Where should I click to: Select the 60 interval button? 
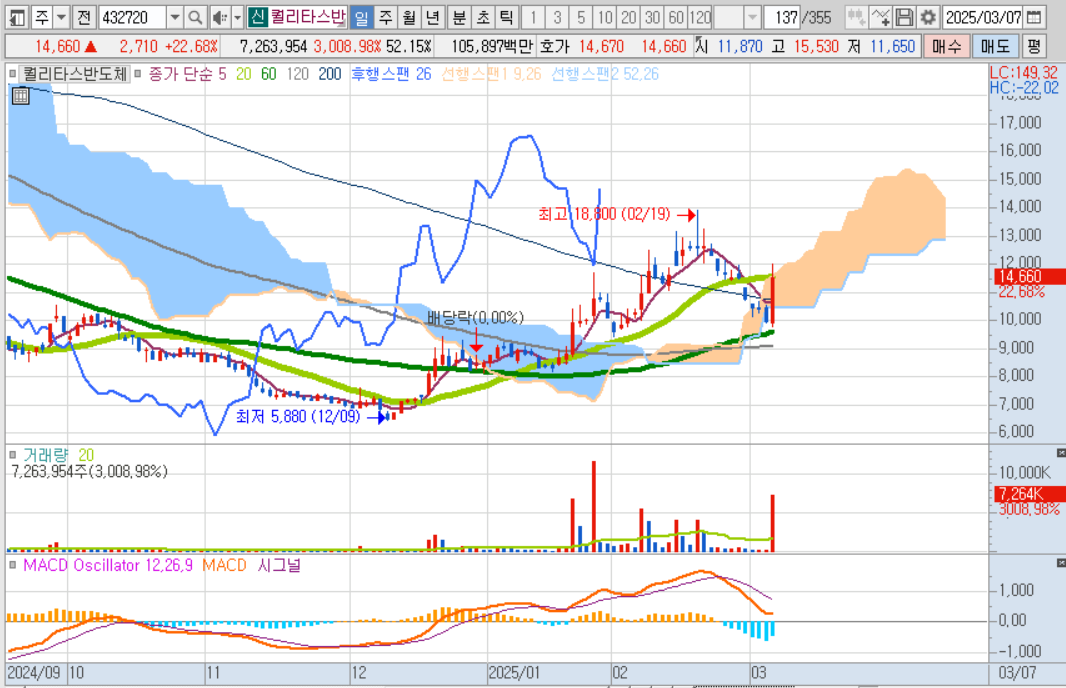point(676,17)
